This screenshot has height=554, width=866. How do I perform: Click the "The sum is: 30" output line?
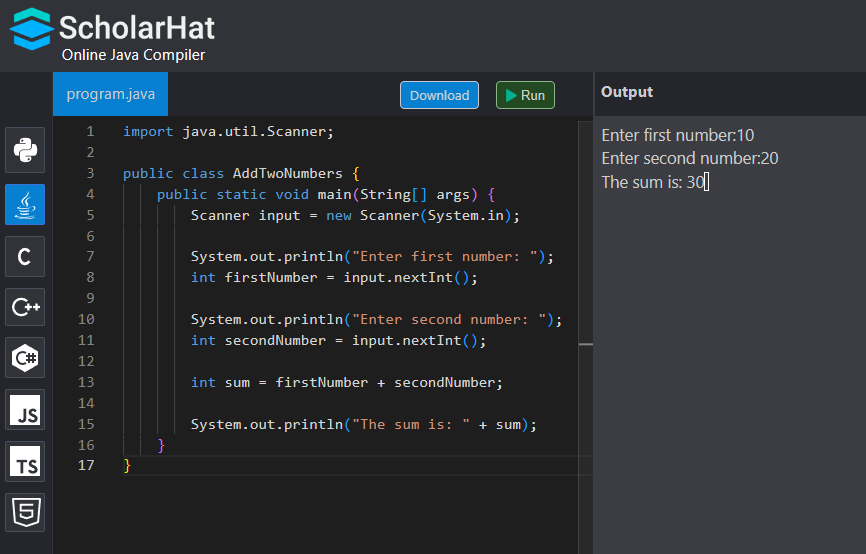point(654,181)
